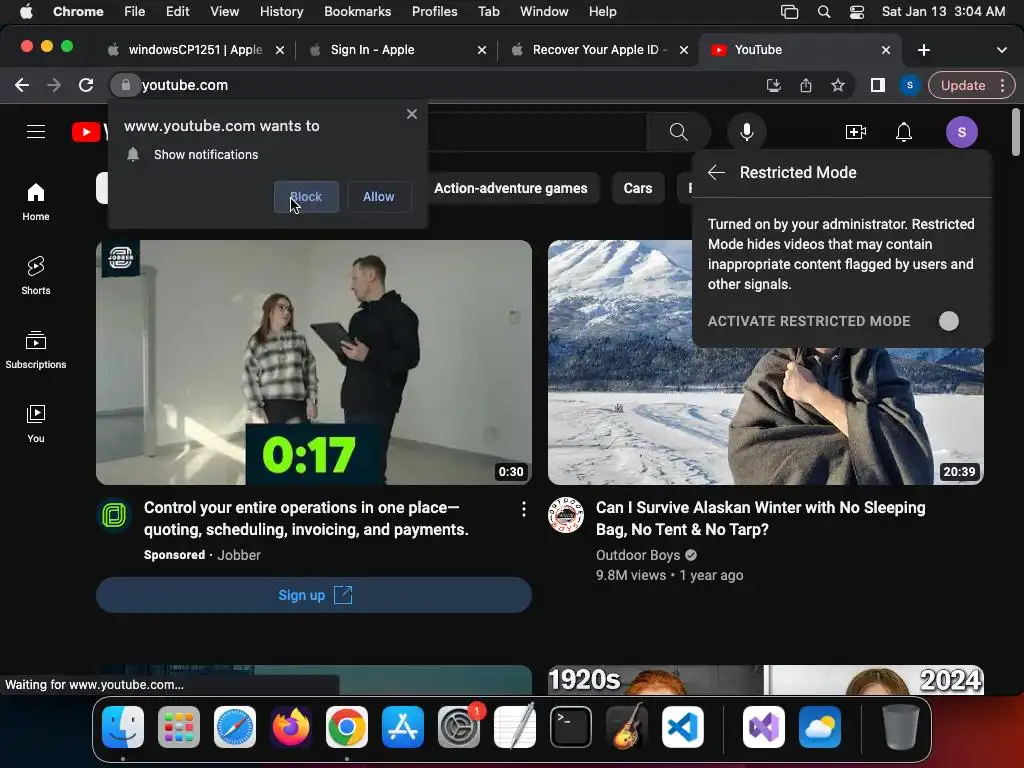Toggle the Chrome side panel
1024x768 pixels.
pos(878,85)
